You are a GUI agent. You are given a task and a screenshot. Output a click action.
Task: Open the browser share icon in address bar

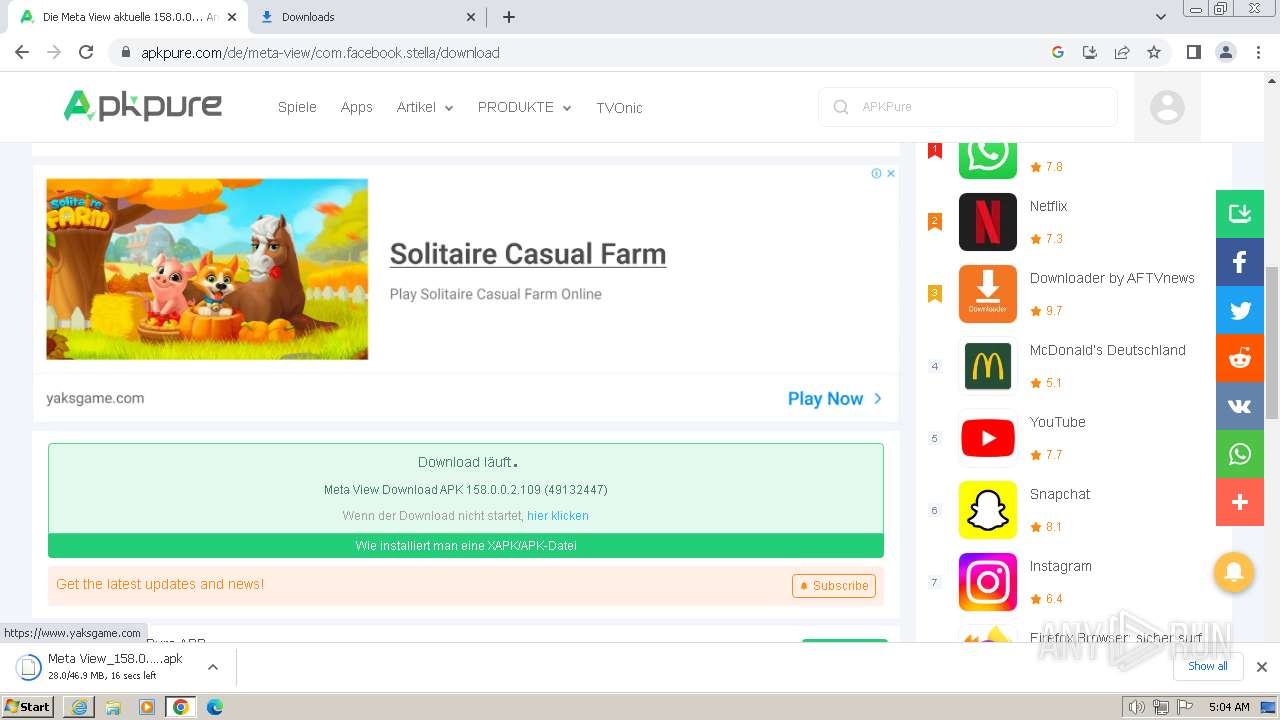[1122, 52]
